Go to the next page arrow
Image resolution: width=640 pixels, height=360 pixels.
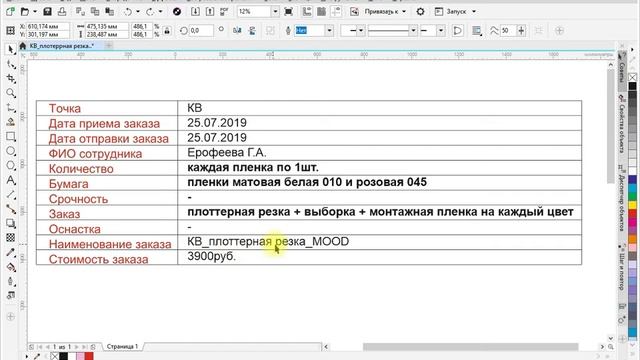(76, 347)
